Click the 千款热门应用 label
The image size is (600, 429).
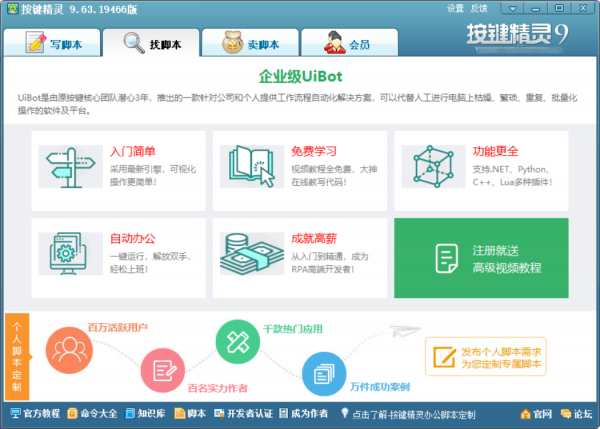click(293, 329)
